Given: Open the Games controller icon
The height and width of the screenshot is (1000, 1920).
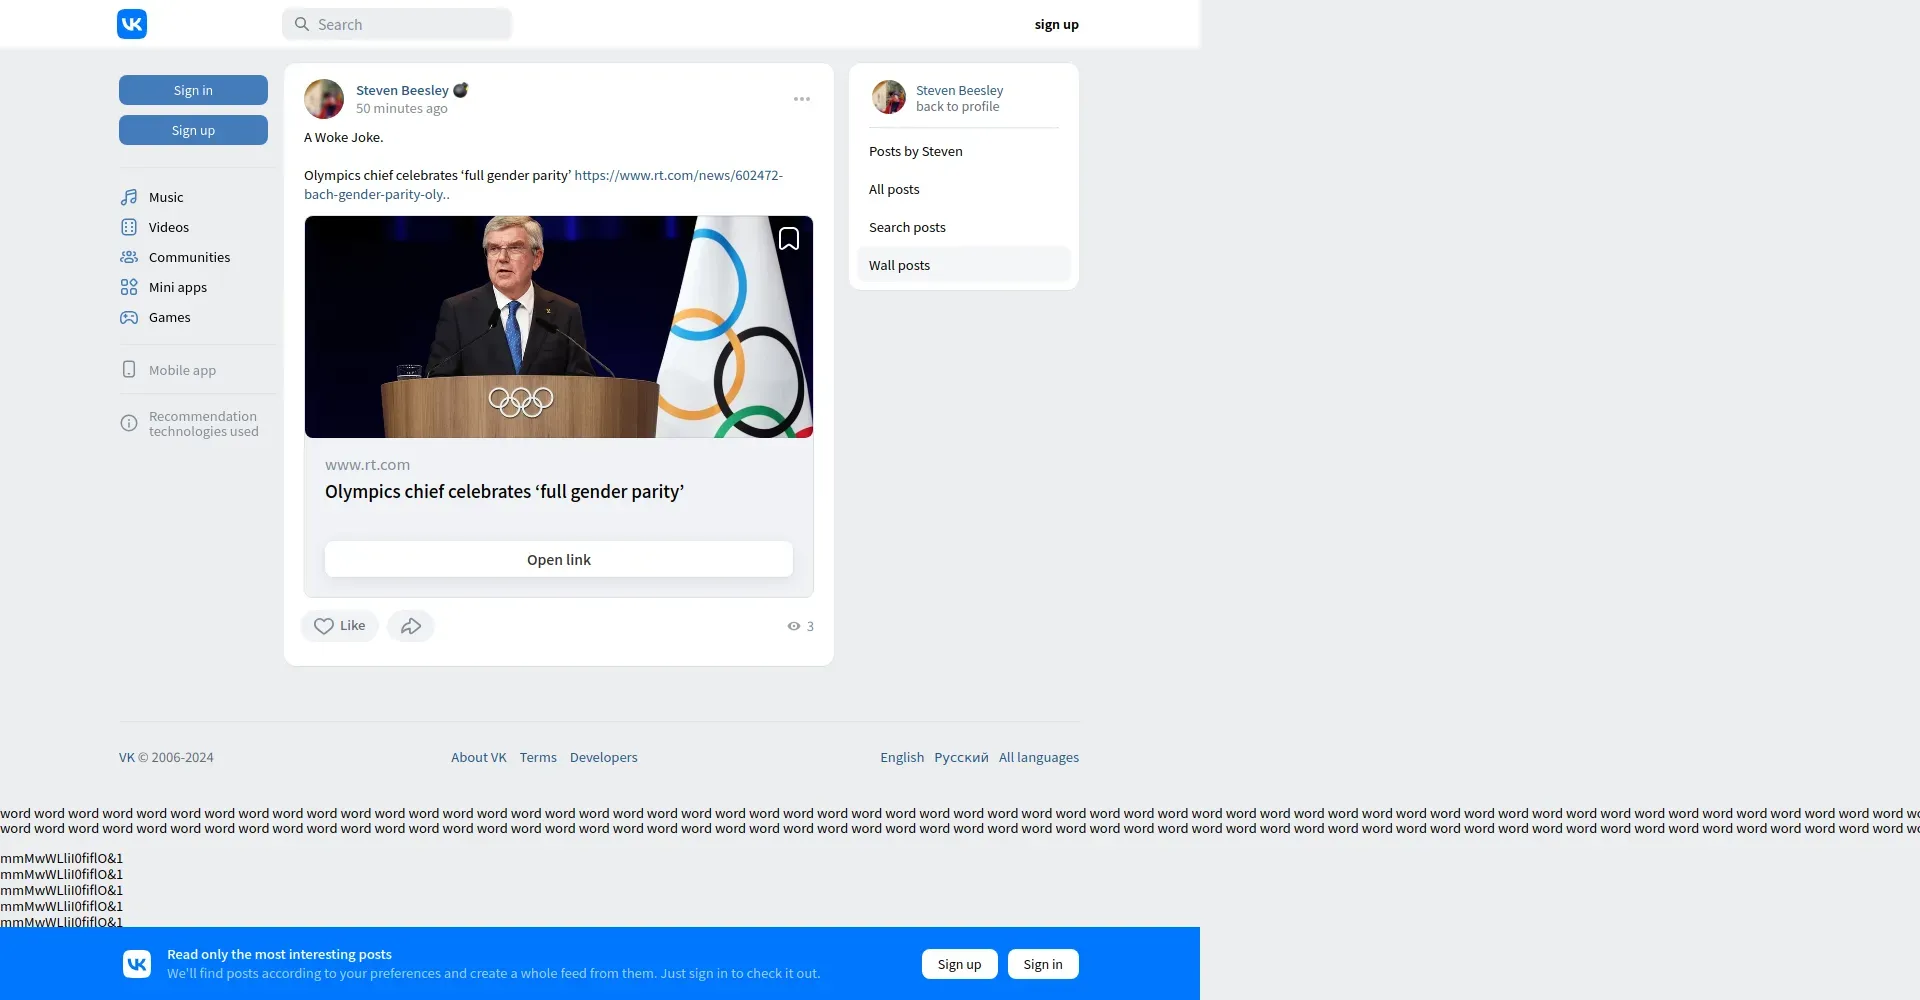Looking at the screenshot, I should pyautogui.click(x=129, y=317).
